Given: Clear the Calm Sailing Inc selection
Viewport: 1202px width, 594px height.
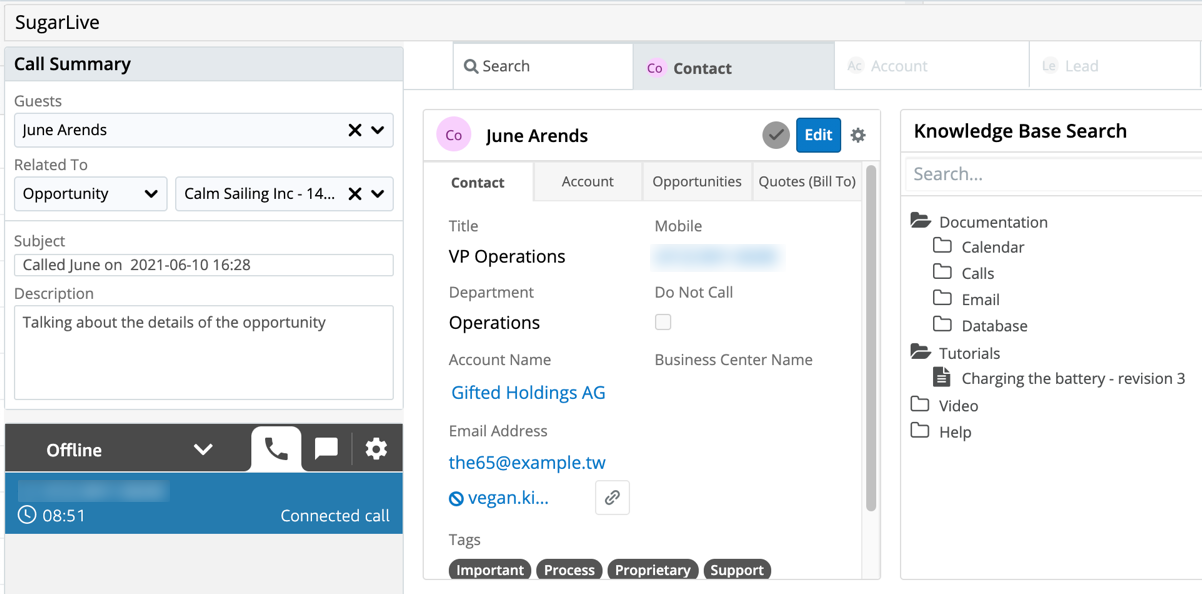Looking at the screenshot, I should [354, 194].
